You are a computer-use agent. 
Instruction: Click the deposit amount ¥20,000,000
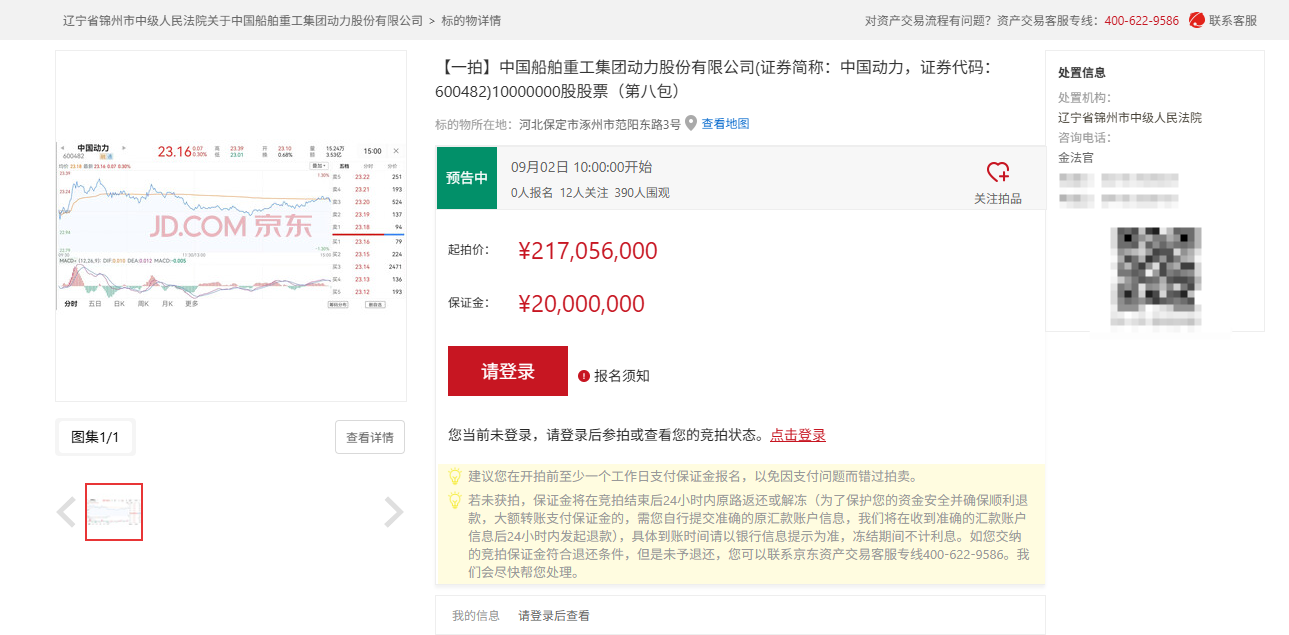pyautogui.click(x=581, y=304)
